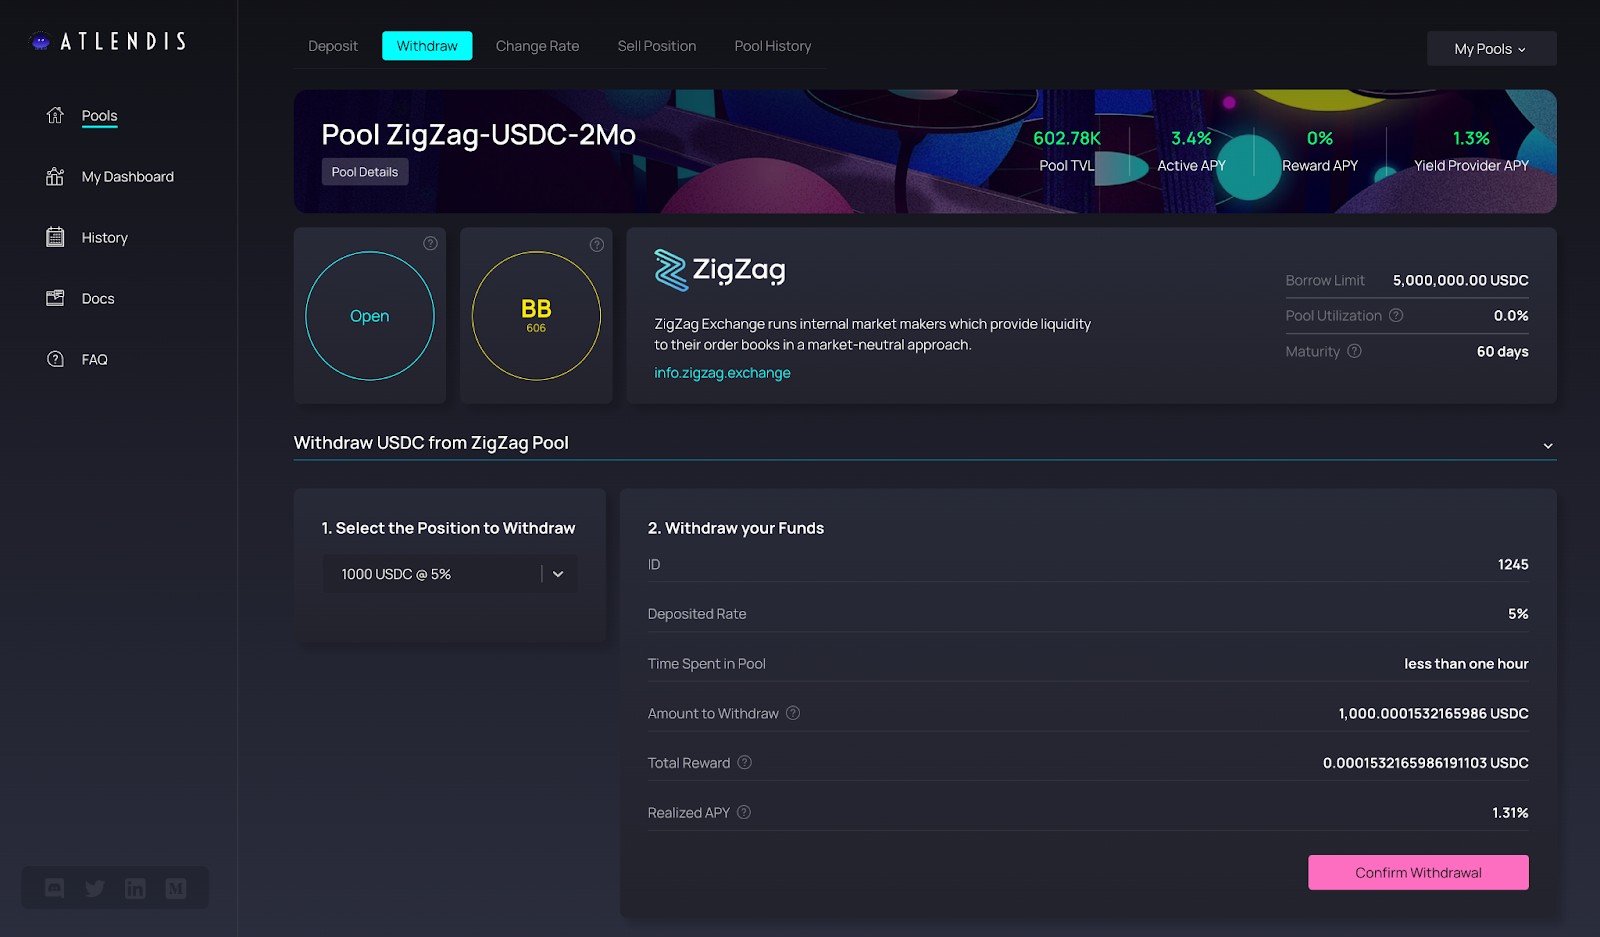This screenshot has height=937, width=1600.
Task: Click help icon on the BB rating card
Action: tap(596, 244)
